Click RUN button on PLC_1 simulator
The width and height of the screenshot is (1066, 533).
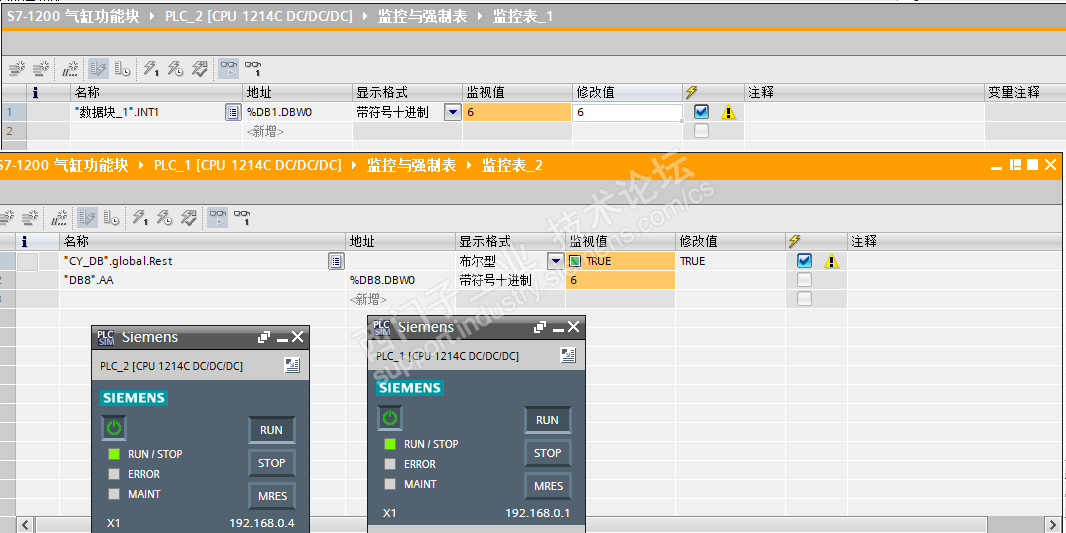click(x=547, y=419)
